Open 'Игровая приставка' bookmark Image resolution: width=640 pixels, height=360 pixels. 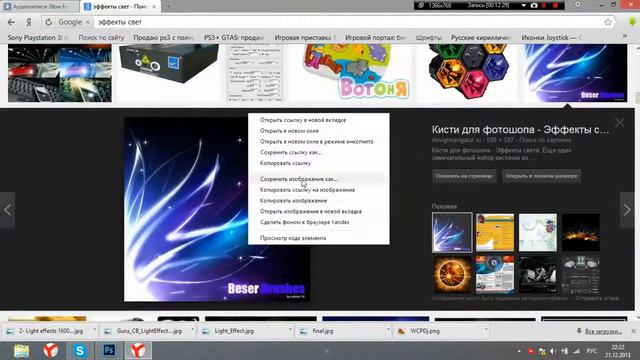pos(304,38)
